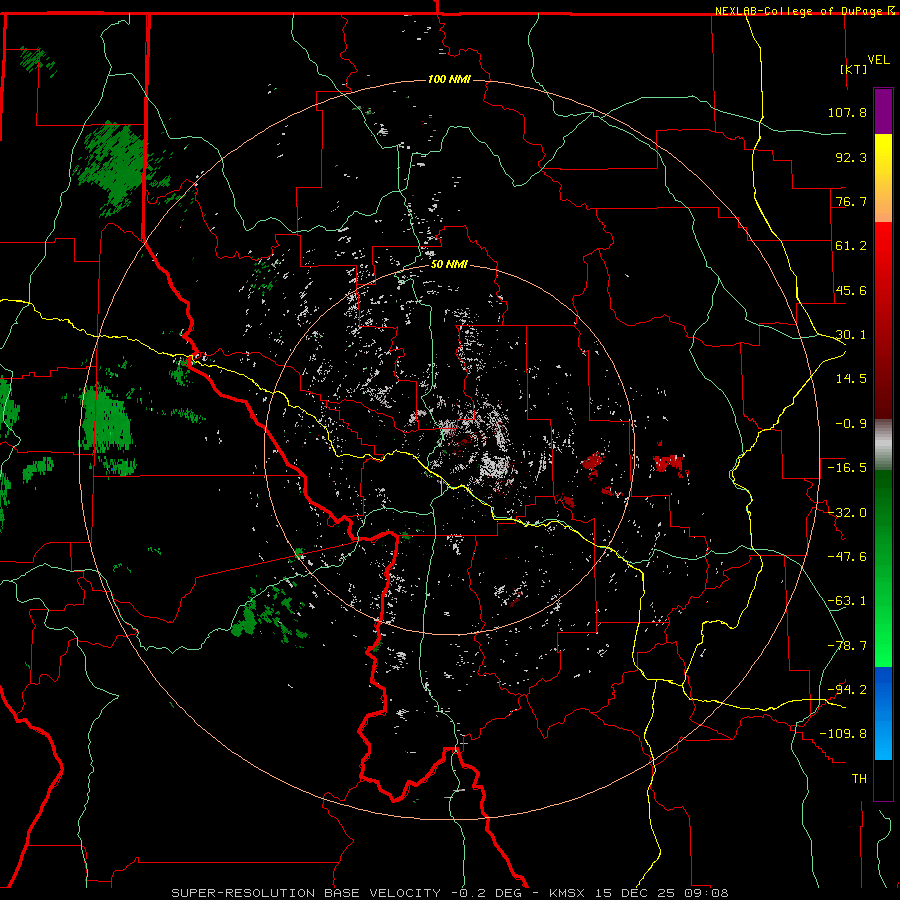
Task: Click the TH legend label
Action: tap(859, 779)
